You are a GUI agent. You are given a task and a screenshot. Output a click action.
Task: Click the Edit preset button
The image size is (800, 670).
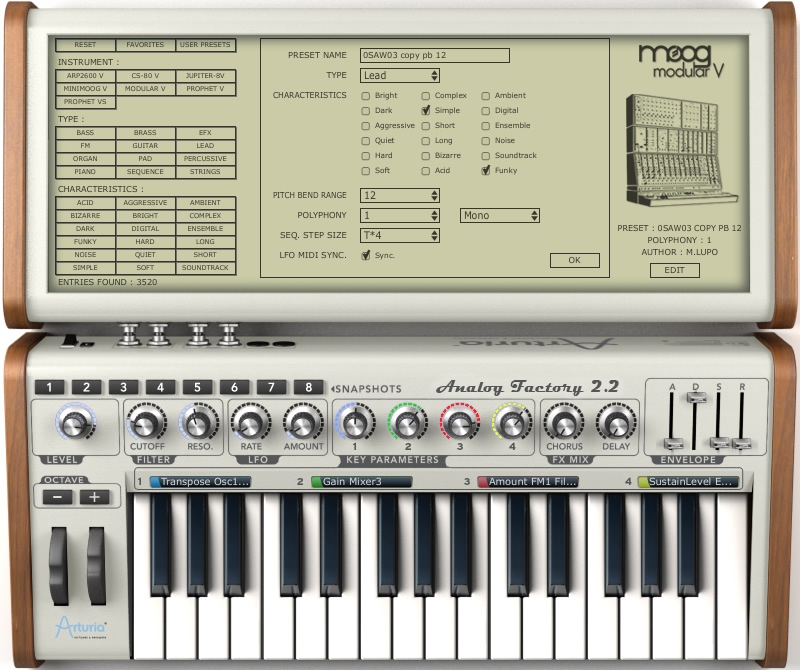tap(674, 270)
